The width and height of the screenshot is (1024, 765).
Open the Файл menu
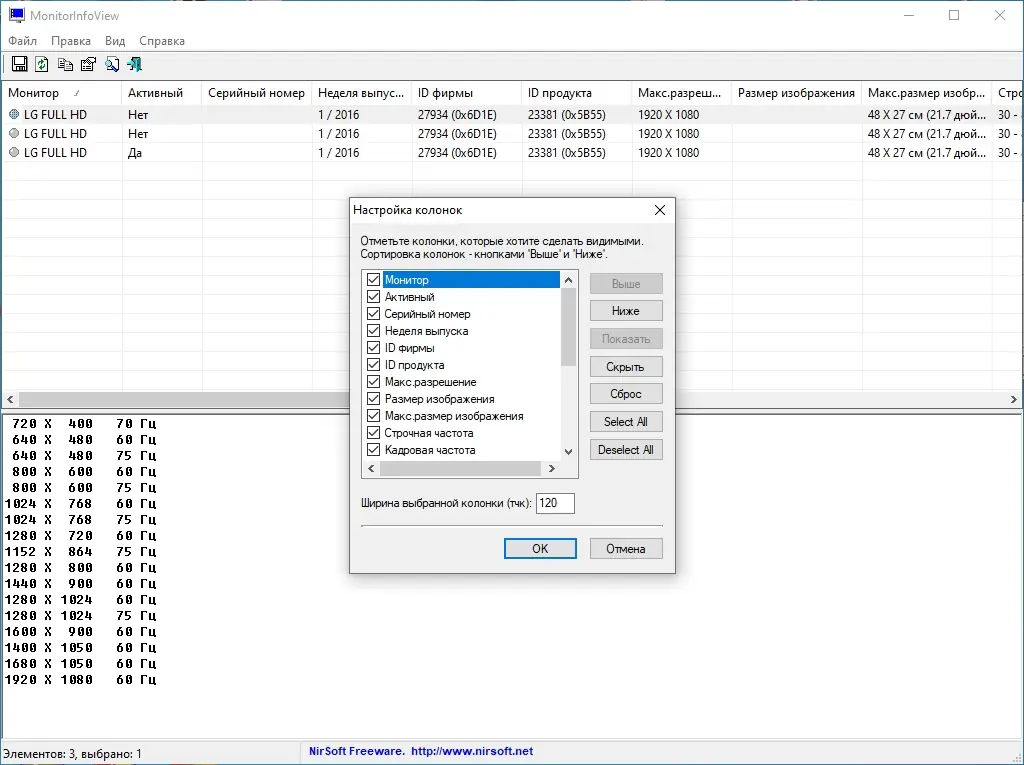coord(22,41)
